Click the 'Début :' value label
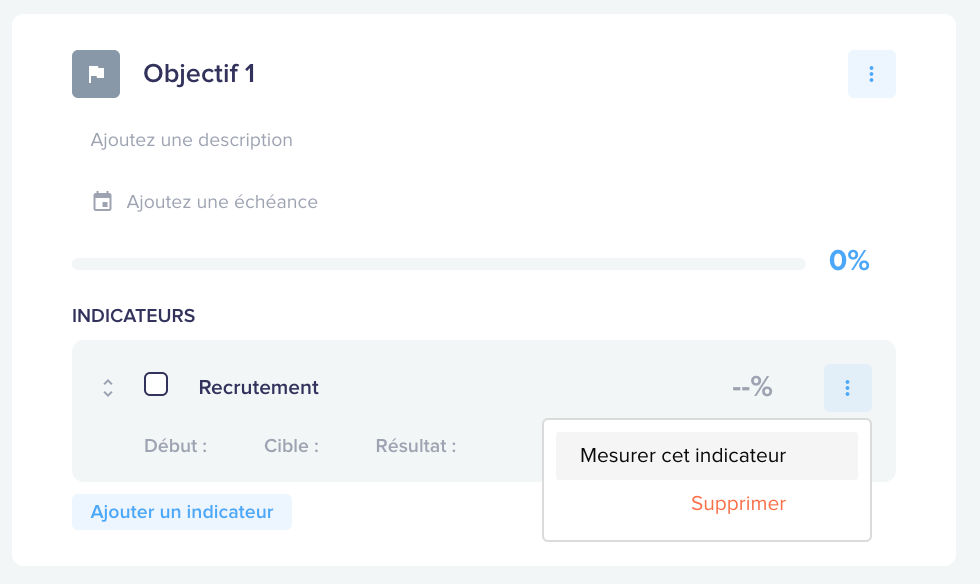The image size is (980, 584). 176,446
